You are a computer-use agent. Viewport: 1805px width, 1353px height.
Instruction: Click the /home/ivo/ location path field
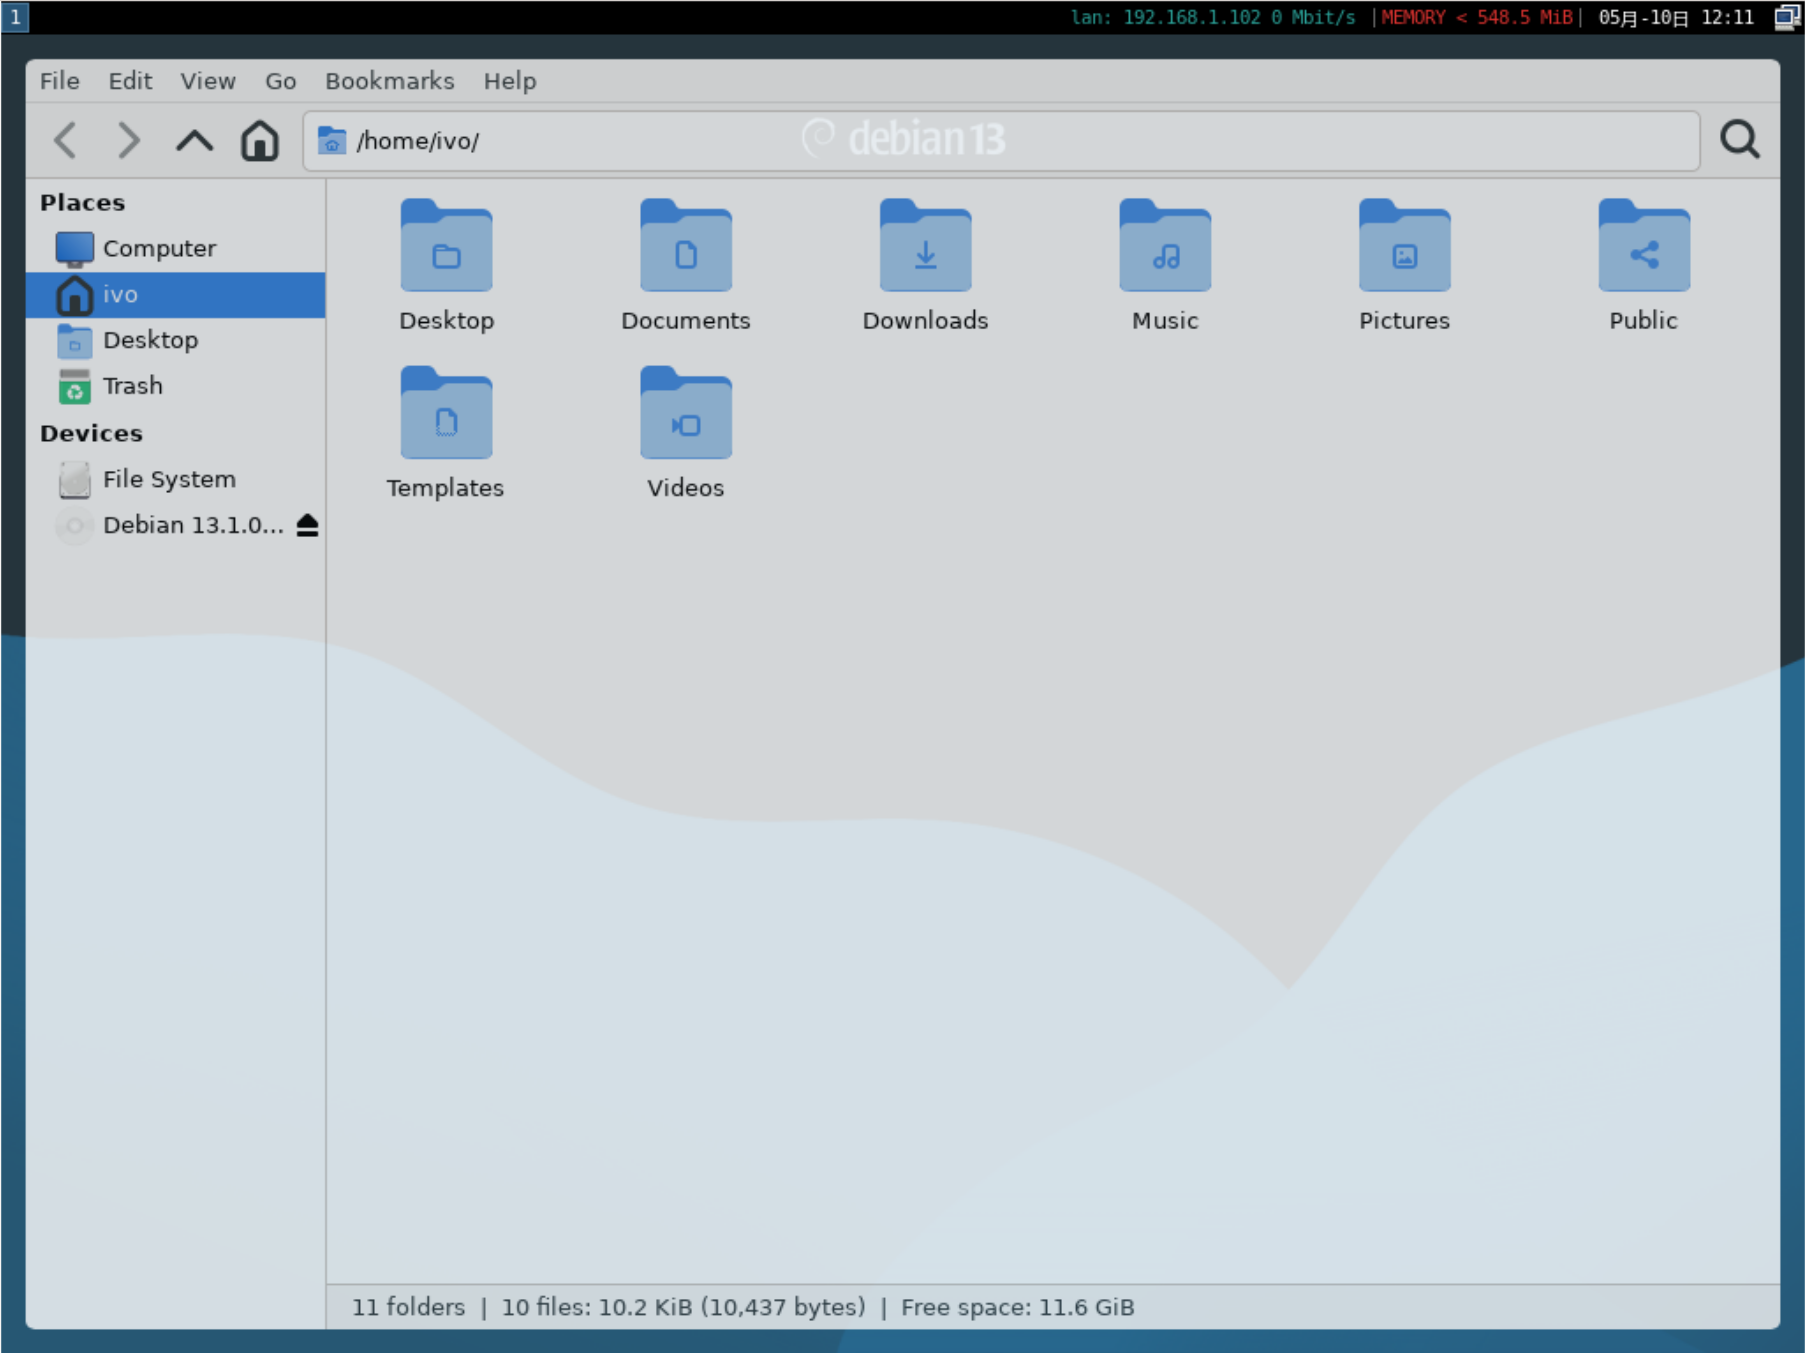(x=1001, y=141)
